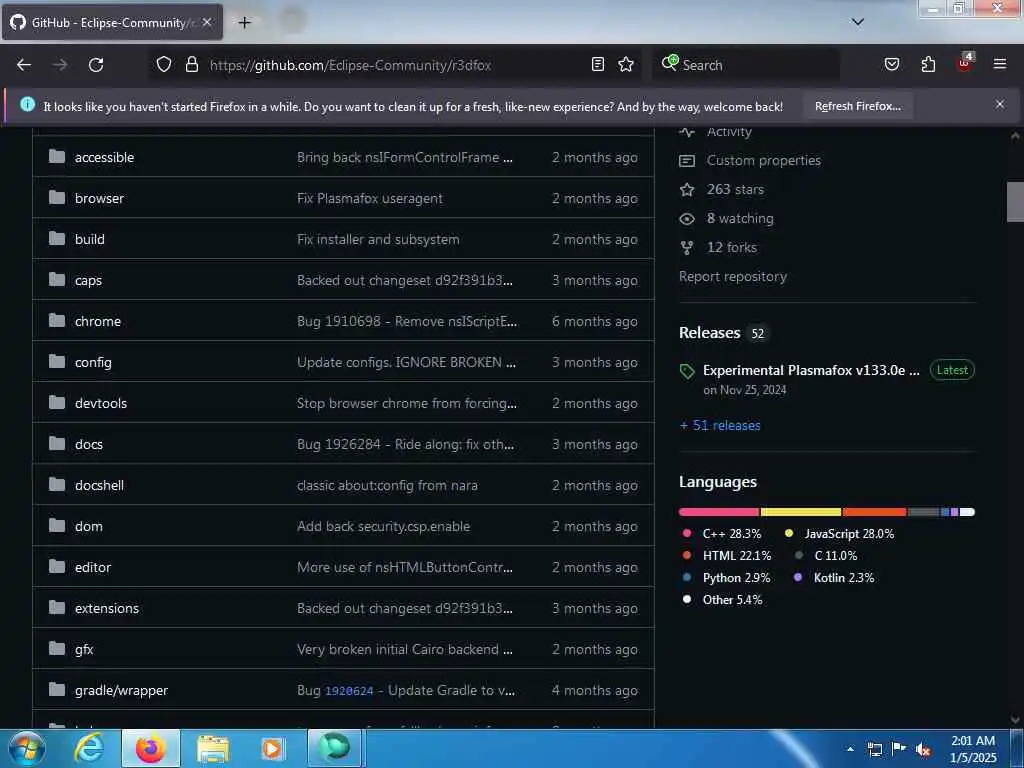The width and height of the screenshot is (1024, 768).
Task: Click the Refresh Firefox button
Action: [x=857, y=106]
